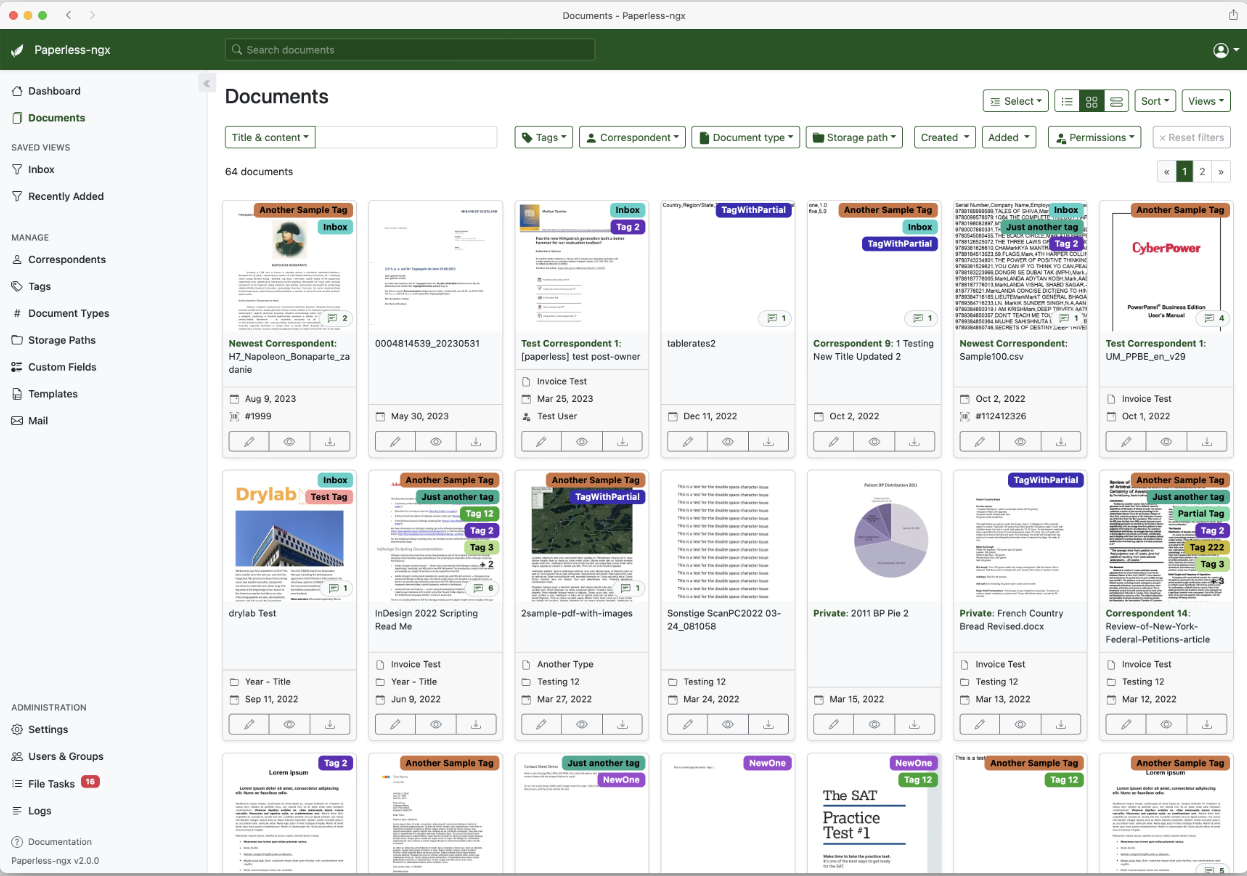The width and height of the screenshot is (1247, 876).
Task: Collapse the sidebar with the chevron icon
Action: tap(207, 83)
